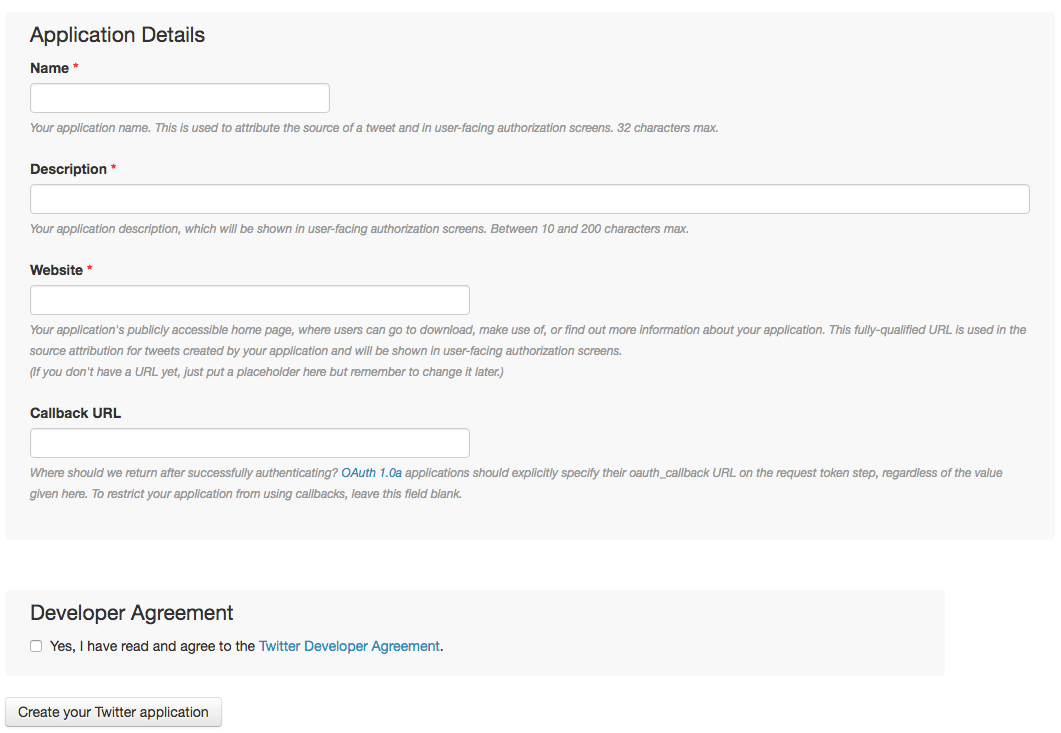Viewport: 1061px width, 733px height.
Task: Click the Callback URL input field
Action: 250,442
